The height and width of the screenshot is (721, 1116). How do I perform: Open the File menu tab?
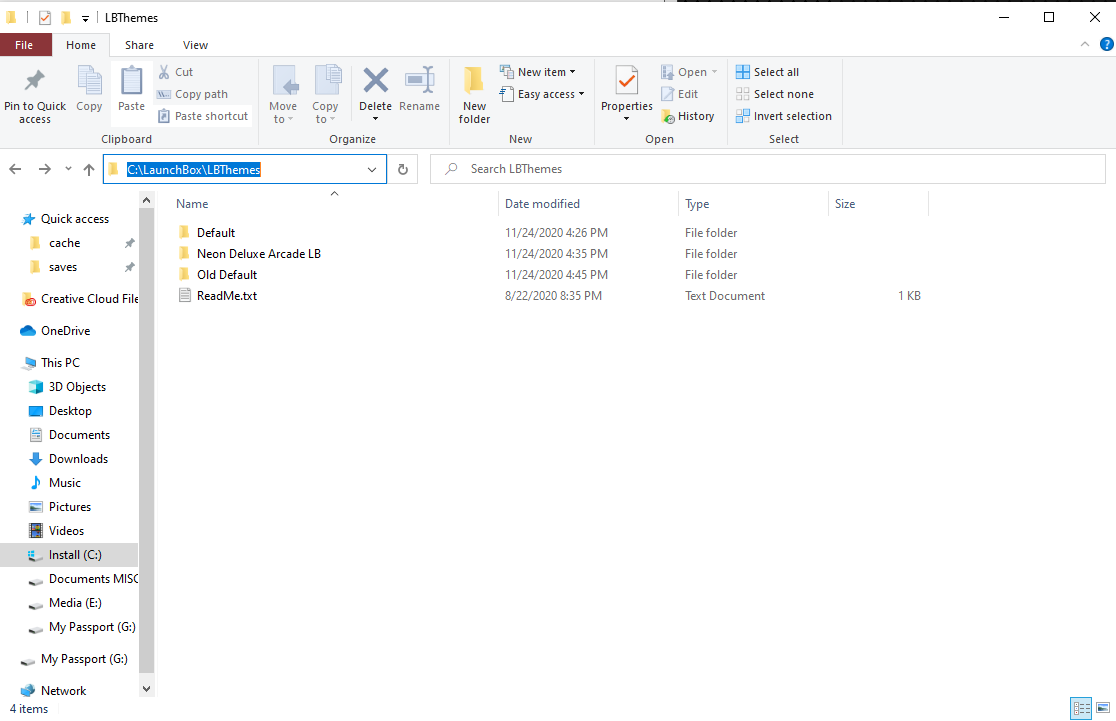click(25, 45)
